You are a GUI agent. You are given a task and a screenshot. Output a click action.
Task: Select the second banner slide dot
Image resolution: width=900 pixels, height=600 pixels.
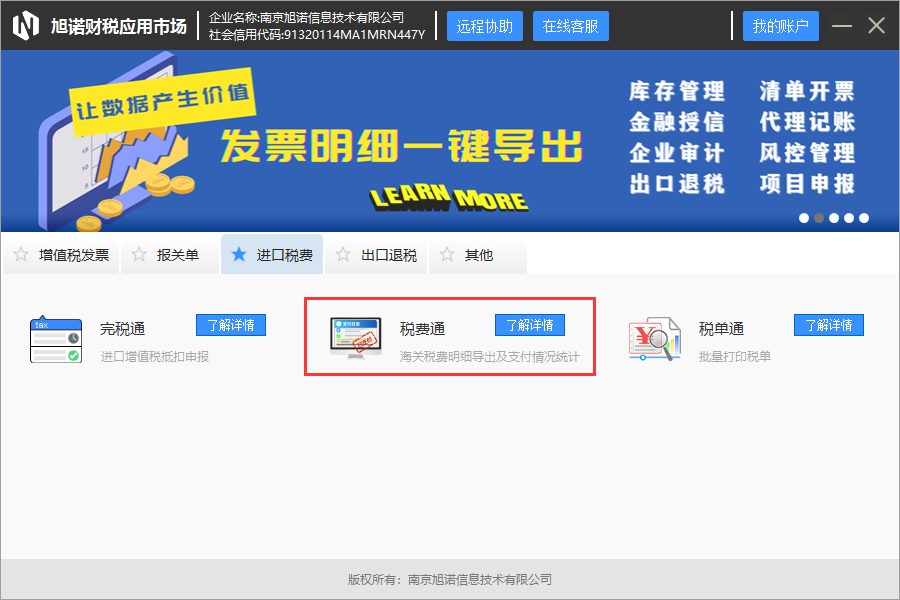coord(819,218)
